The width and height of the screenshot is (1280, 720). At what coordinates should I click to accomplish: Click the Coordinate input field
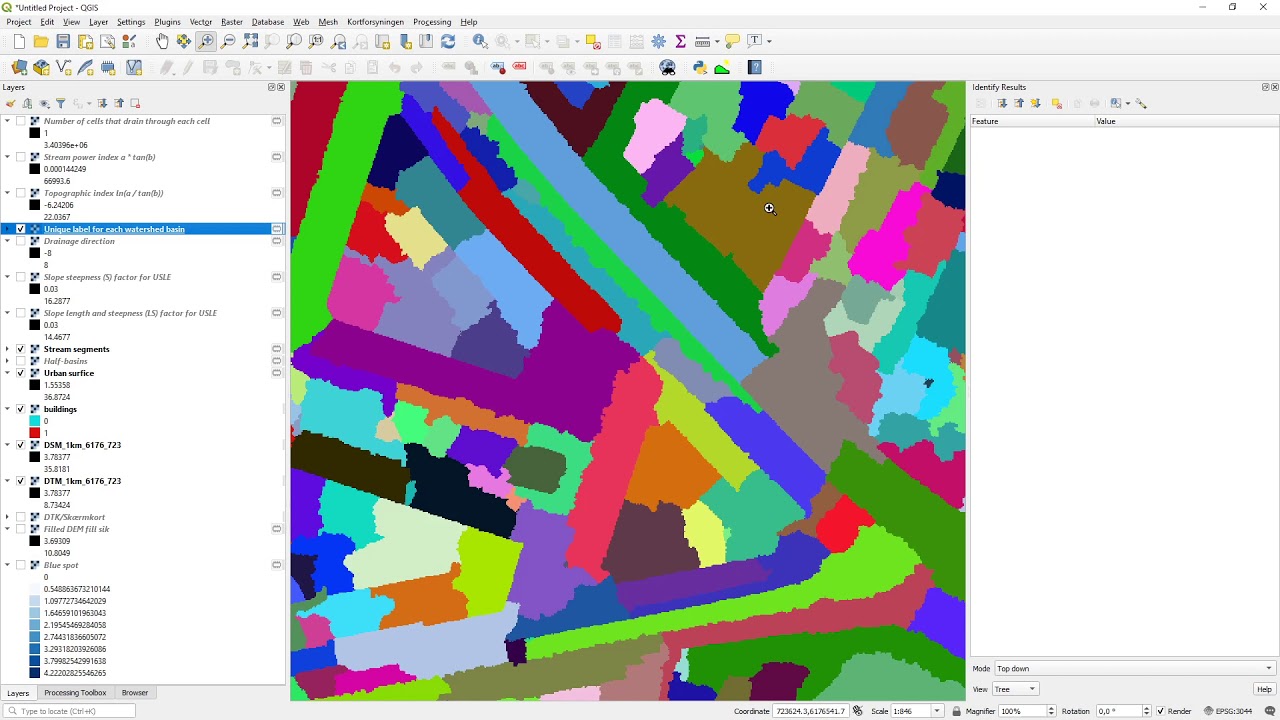tap(810, 711)
